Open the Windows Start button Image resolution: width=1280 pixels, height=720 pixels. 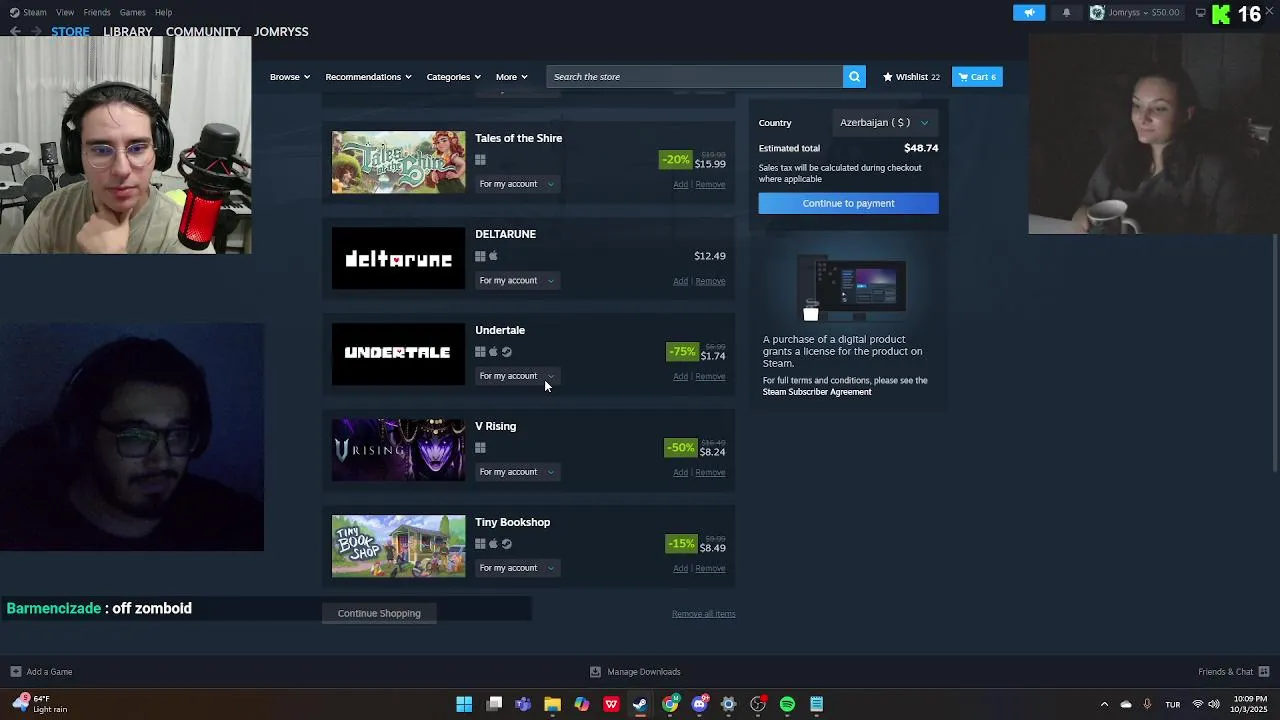[x=464, y=704]
